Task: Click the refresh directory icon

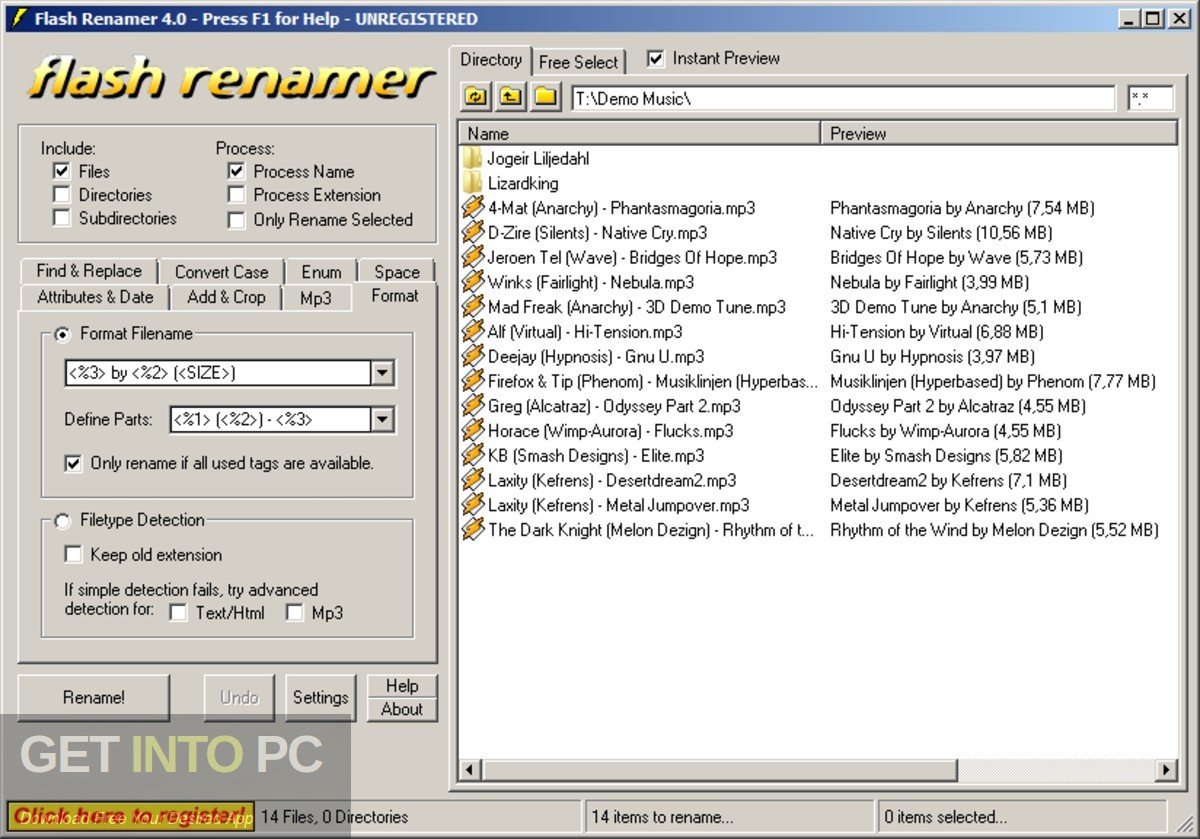Action: (x=476, y=97)
